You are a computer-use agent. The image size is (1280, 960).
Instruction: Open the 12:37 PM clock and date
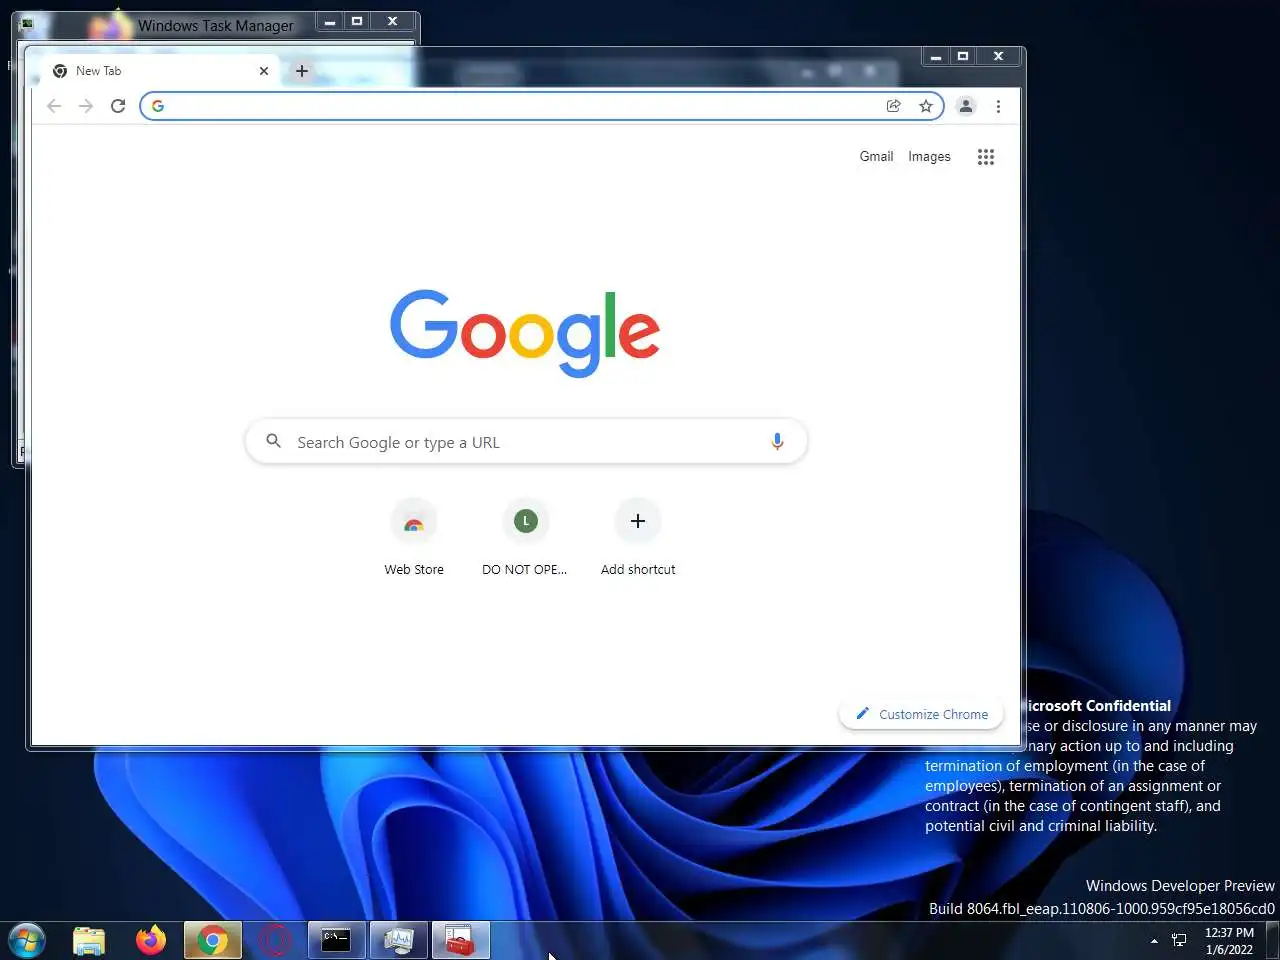pos(1229,941)
